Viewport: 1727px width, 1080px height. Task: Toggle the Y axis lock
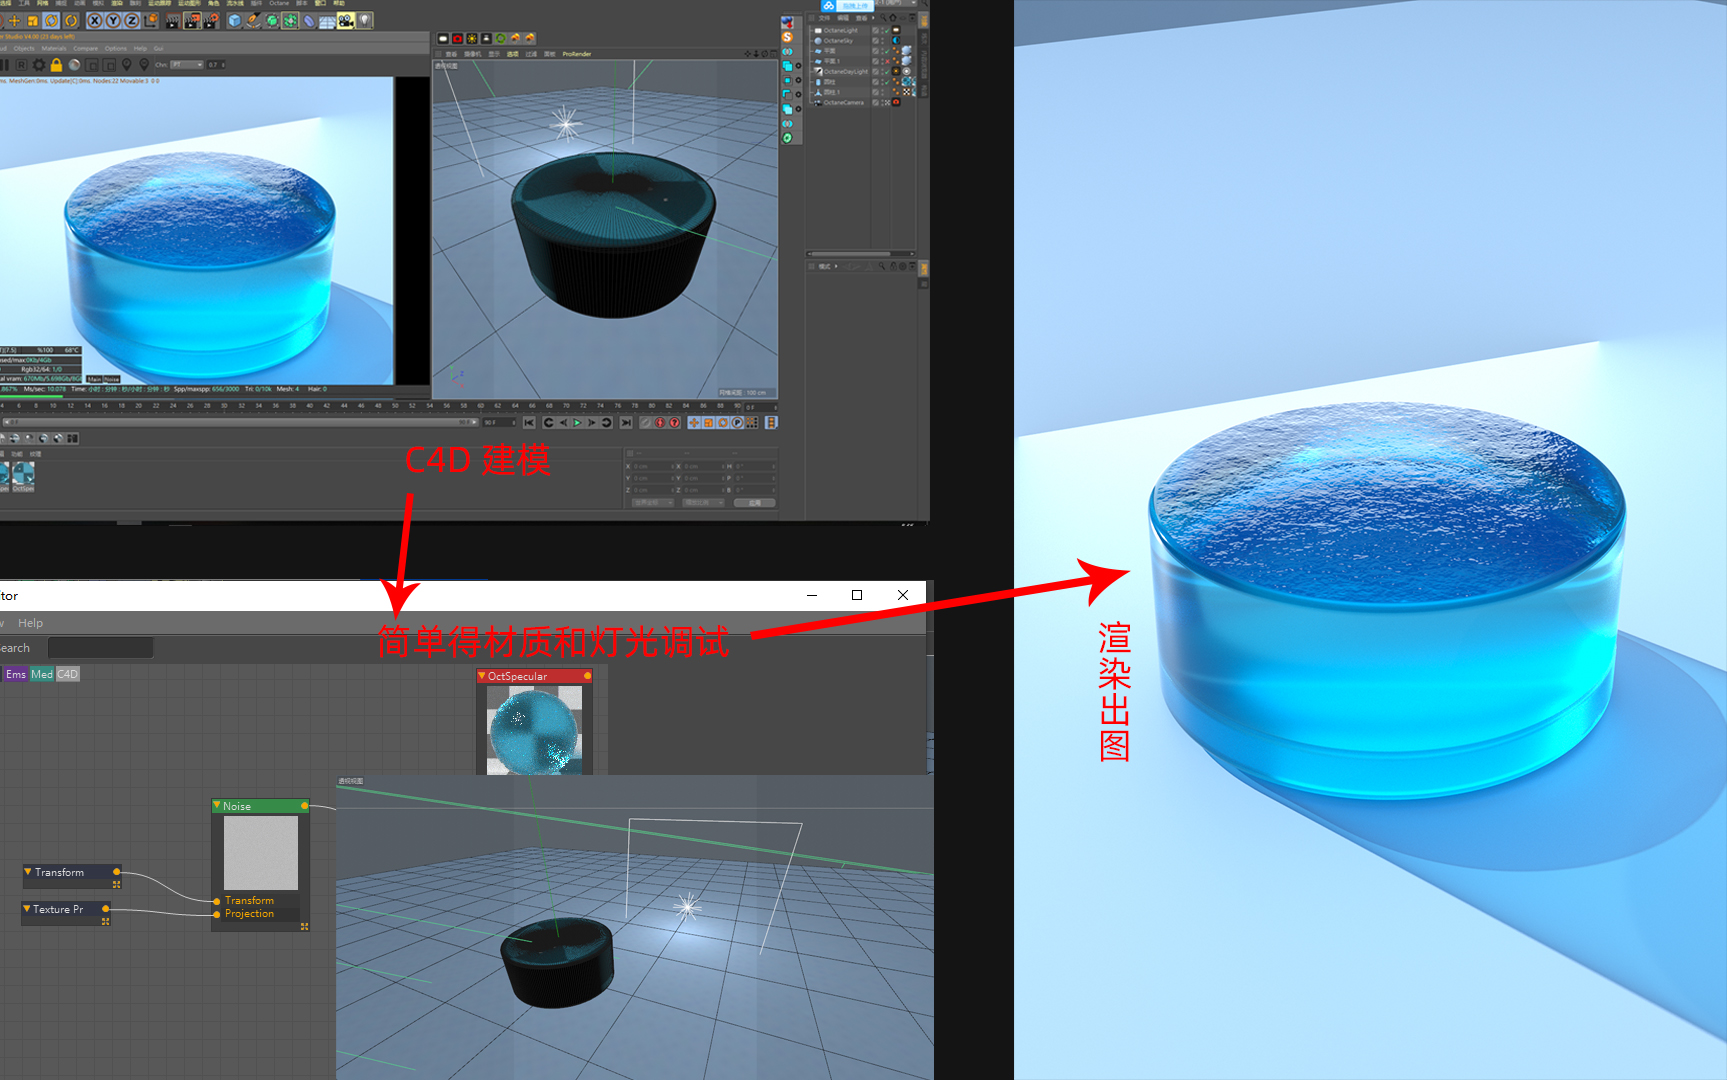click(x=113, y=20)
